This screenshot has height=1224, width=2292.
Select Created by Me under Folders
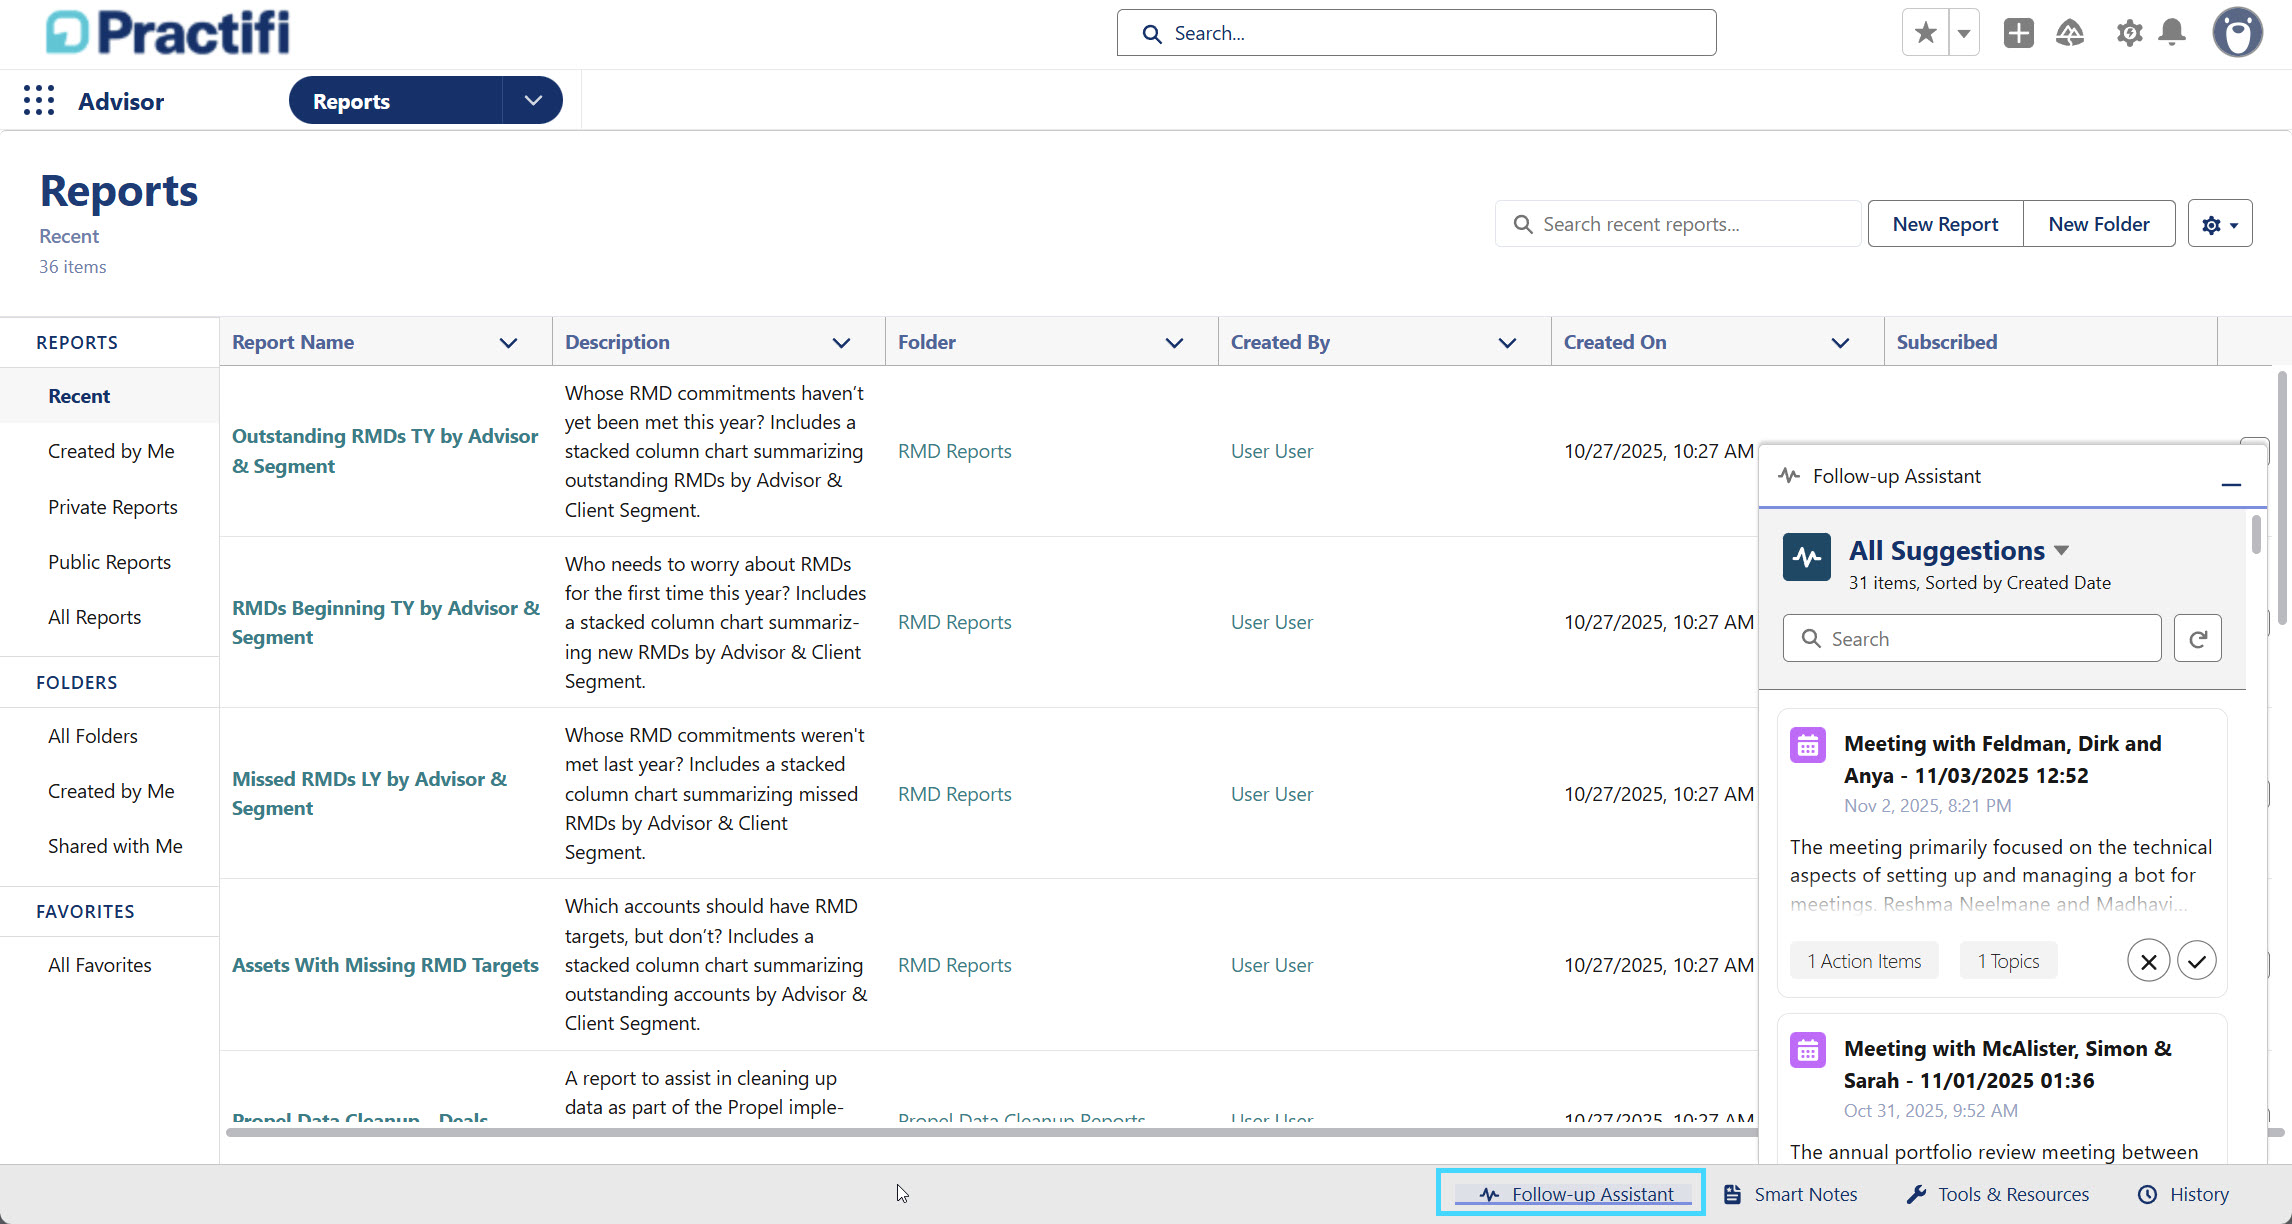tap(110, 791)
